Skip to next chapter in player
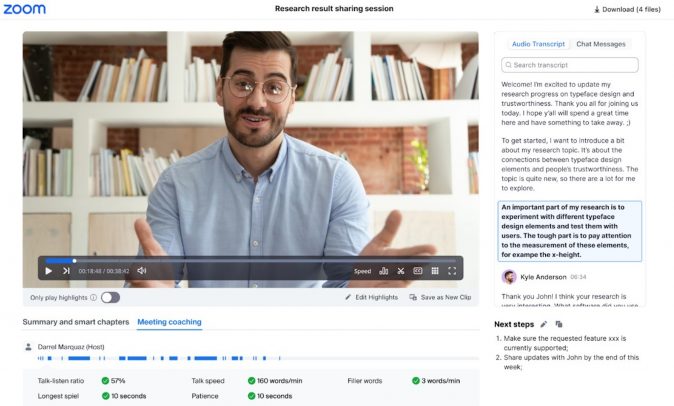This screenshot has height=406, width=674. click(x=66, y=271)
